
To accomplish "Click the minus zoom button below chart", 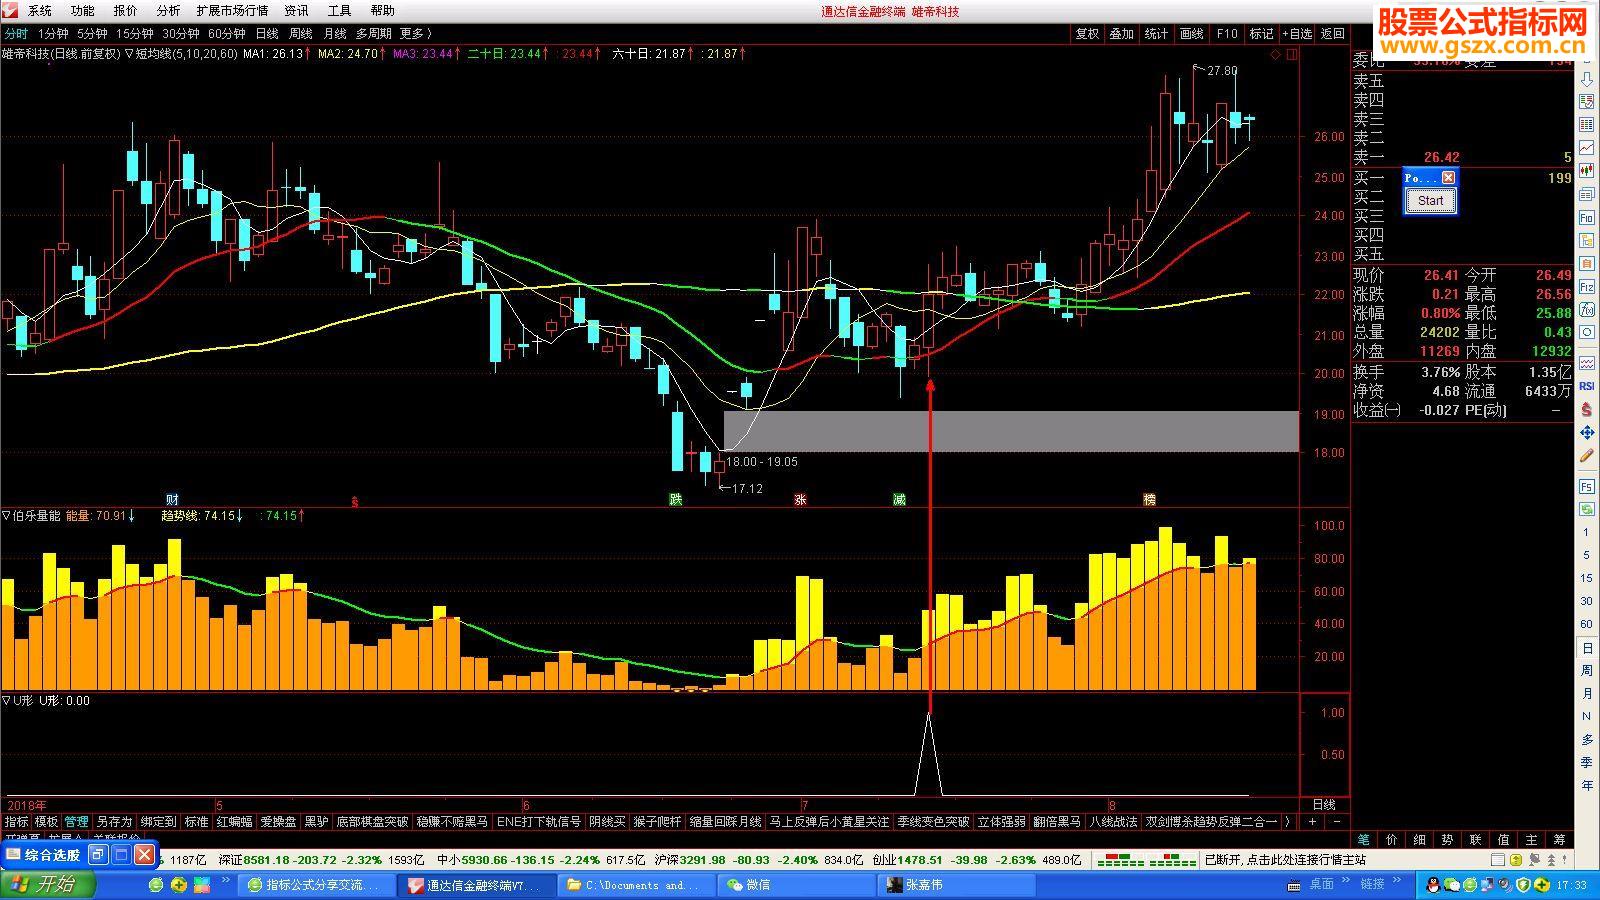I will tap(1337, 821).
